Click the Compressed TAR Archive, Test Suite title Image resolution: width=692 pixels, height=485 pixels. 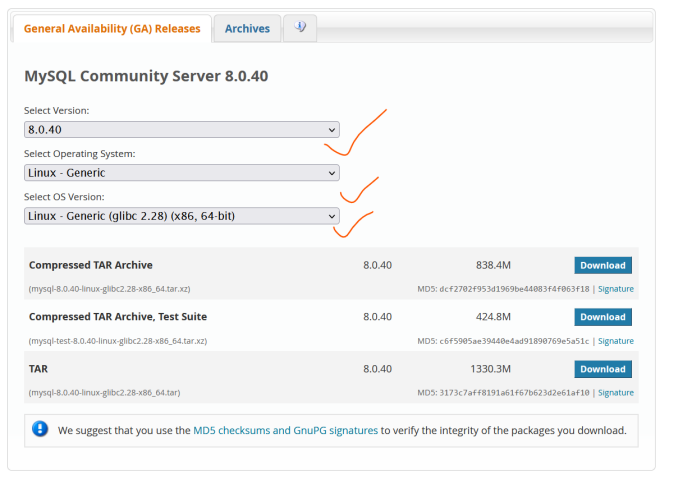[118, 317]
